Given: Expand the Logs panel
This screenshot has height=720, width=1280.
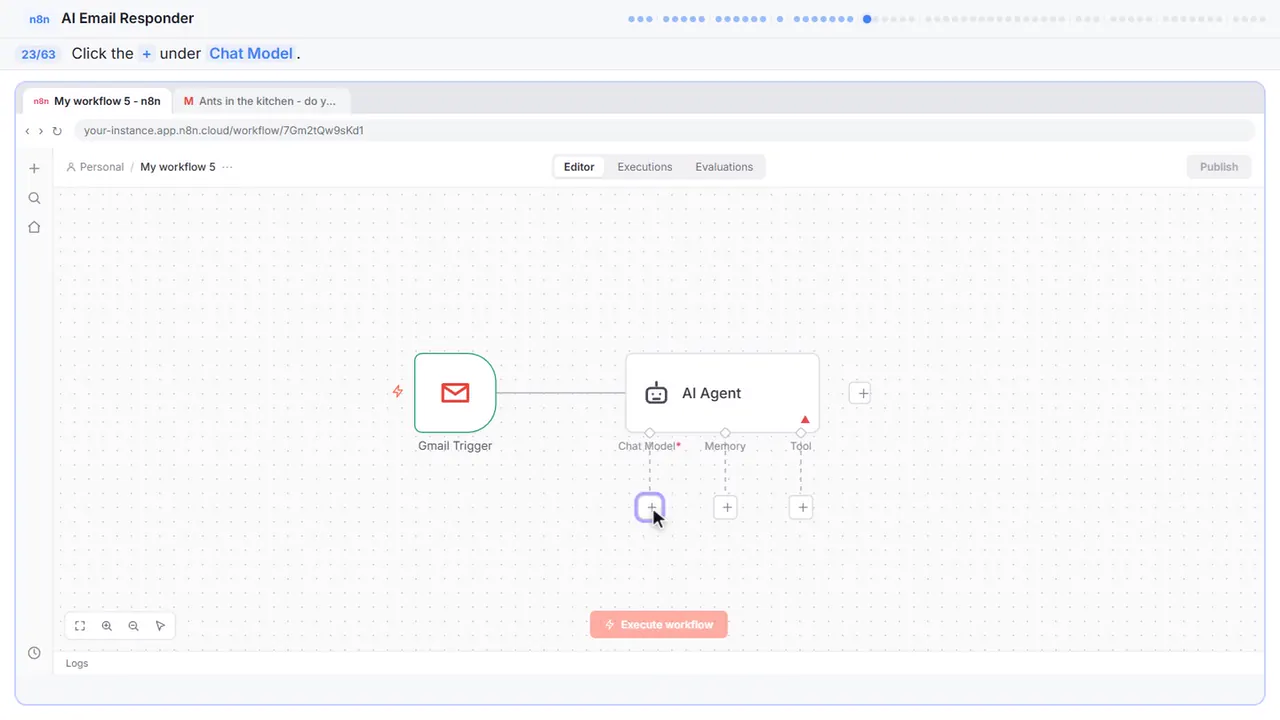Looking at the screenshot, I should click(x=77, y=663).
